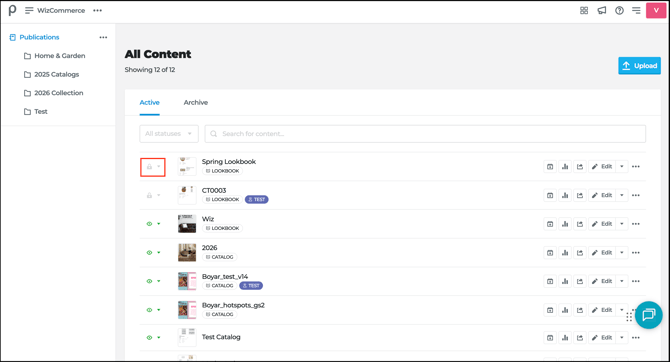
Task: Open the apps grid icon in header
Action: (x=584, y=10)
